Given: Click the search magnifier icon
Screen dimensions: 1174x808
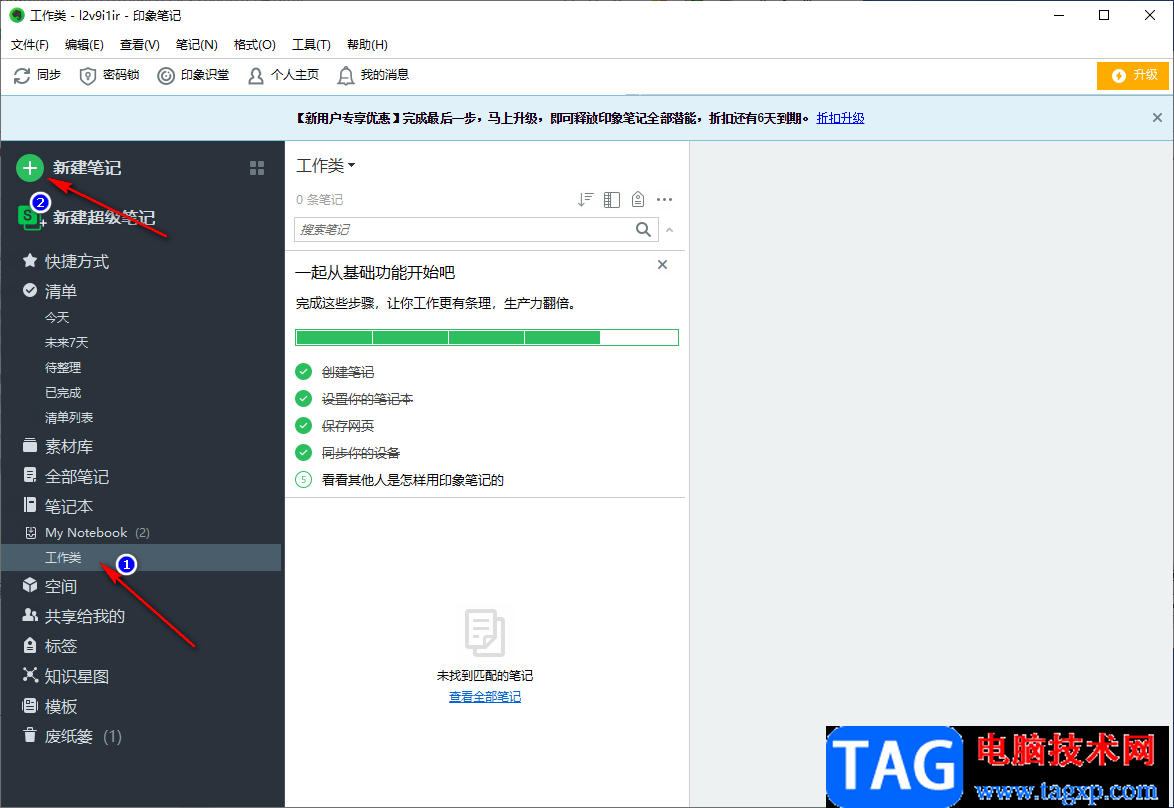Looking at the screenshot, I should click(x=642, y=229).
